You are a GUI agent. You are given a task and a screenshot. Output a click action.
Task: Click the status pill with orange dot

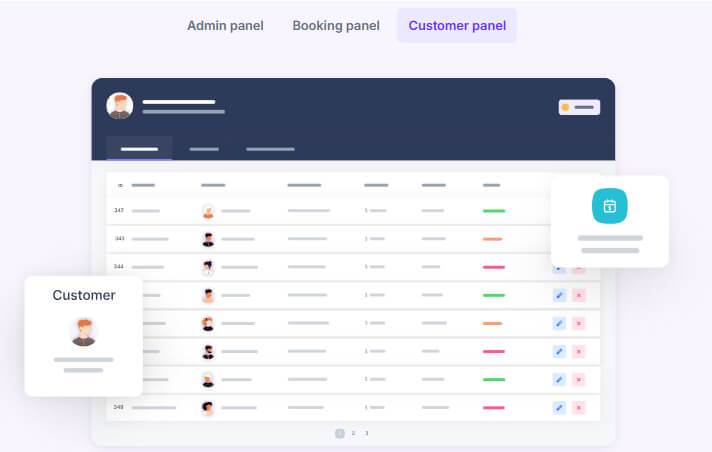tap(579, 107)
